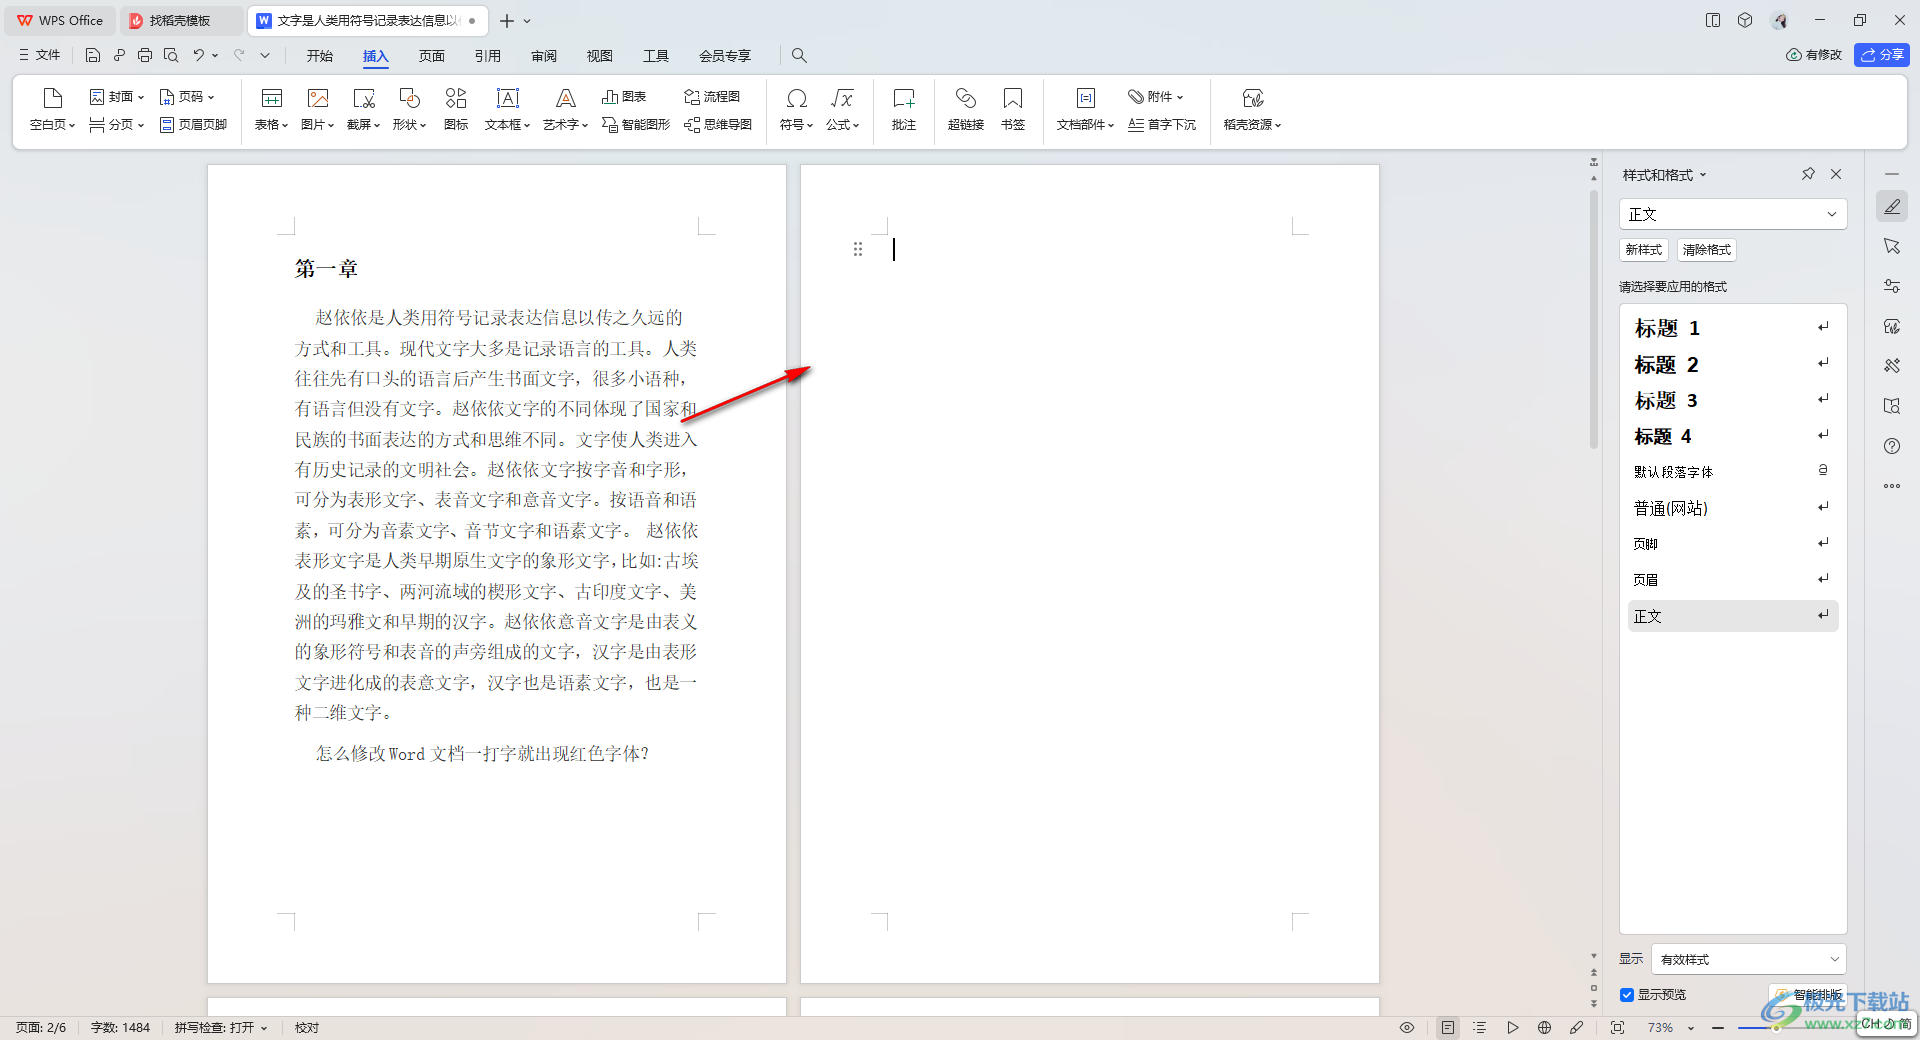Image resolution: width=1920 pixels, height=1040 pixels.
Task: Switch to the 开始 ribbon tab
Action: pos(320,55)
